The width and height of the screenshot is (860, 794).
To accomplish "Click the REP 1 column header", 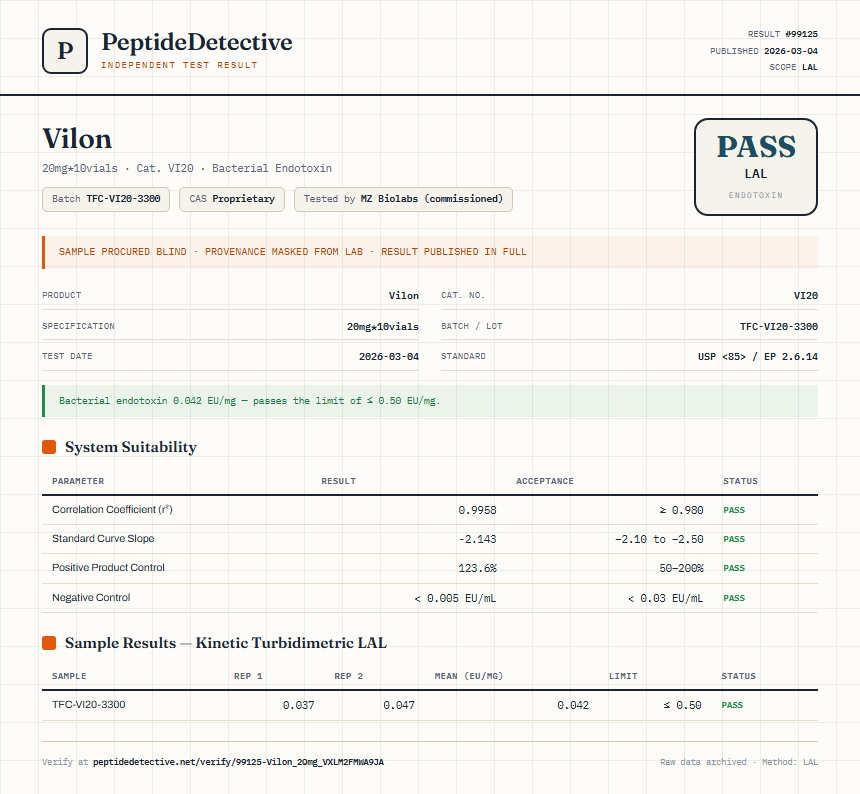I will 248,676.
